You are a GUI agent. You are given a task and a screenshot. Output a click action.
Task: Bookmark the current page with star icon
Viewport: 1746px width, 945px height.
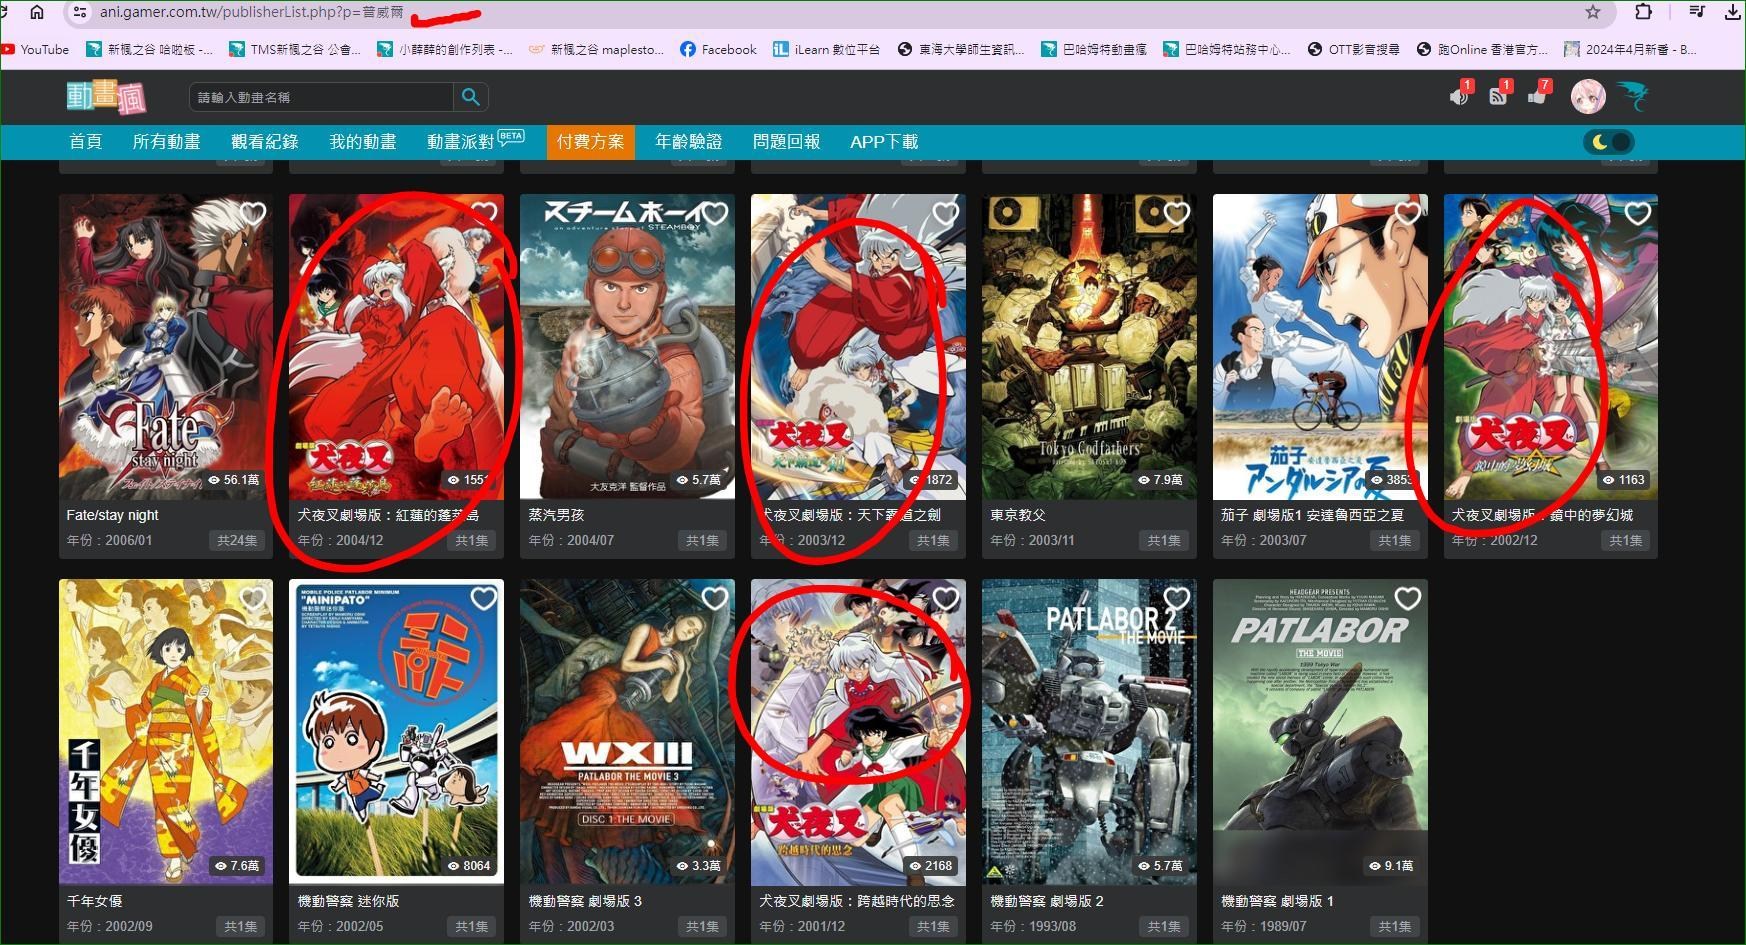click(1593, 12)
